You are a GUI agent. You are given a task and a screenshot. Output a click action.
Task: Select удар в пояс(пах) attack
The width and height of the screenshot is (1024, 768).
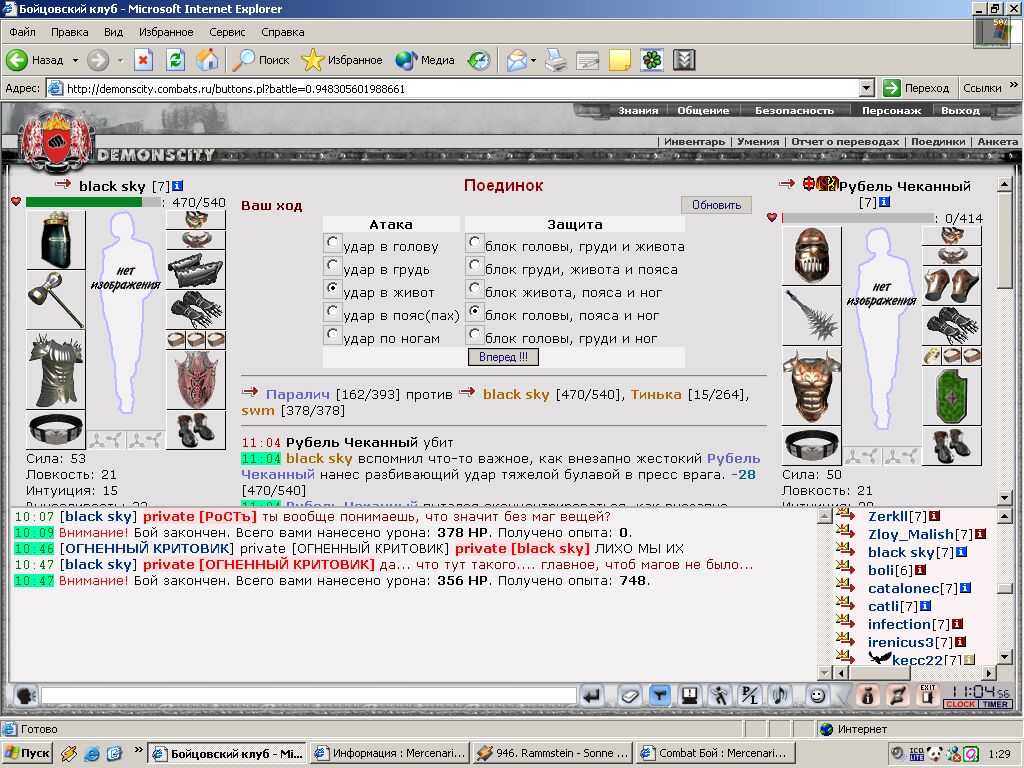coord(332,311)
